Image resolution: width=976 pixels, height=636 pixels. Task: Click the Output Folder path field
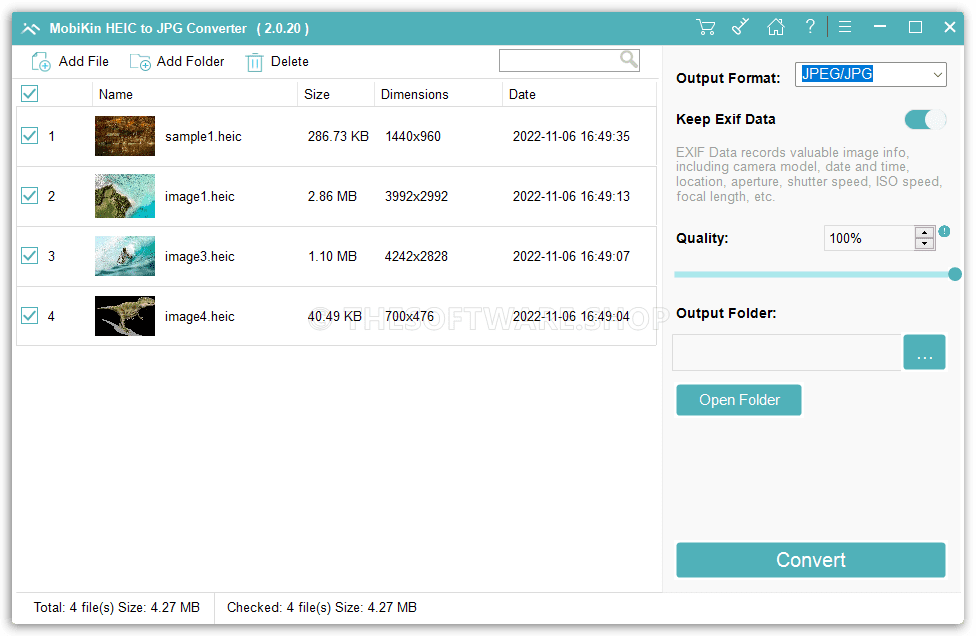point(787,352)
